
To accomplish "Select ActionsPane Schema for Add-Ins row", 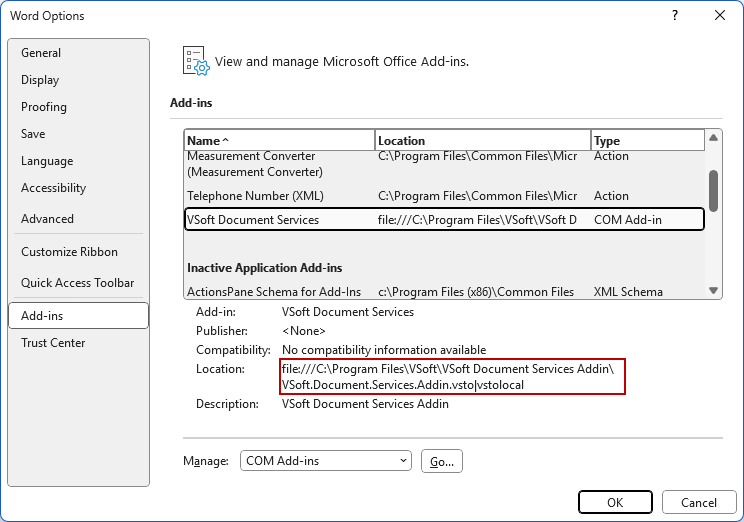I will coord(444,291).
